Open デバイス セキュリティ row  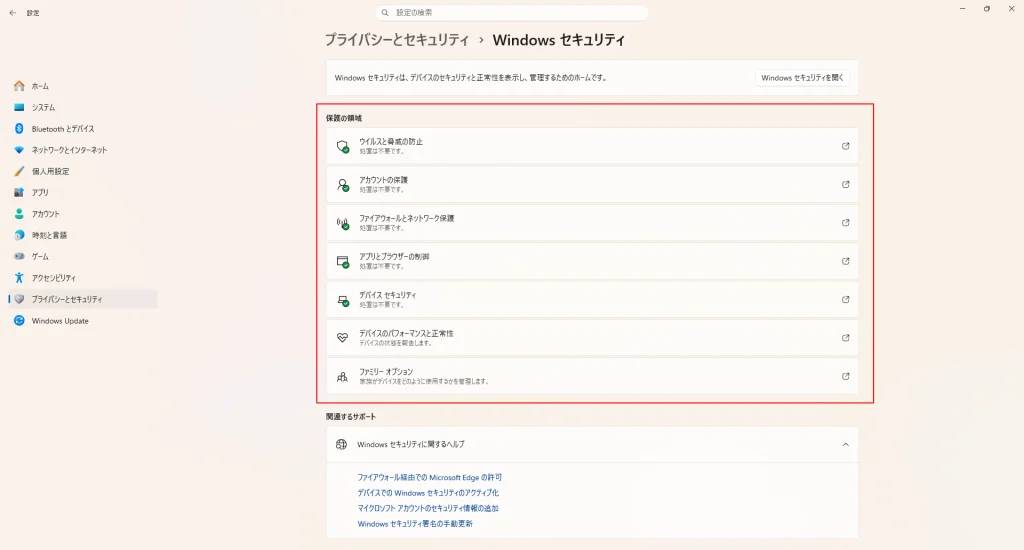coord(592,299)
